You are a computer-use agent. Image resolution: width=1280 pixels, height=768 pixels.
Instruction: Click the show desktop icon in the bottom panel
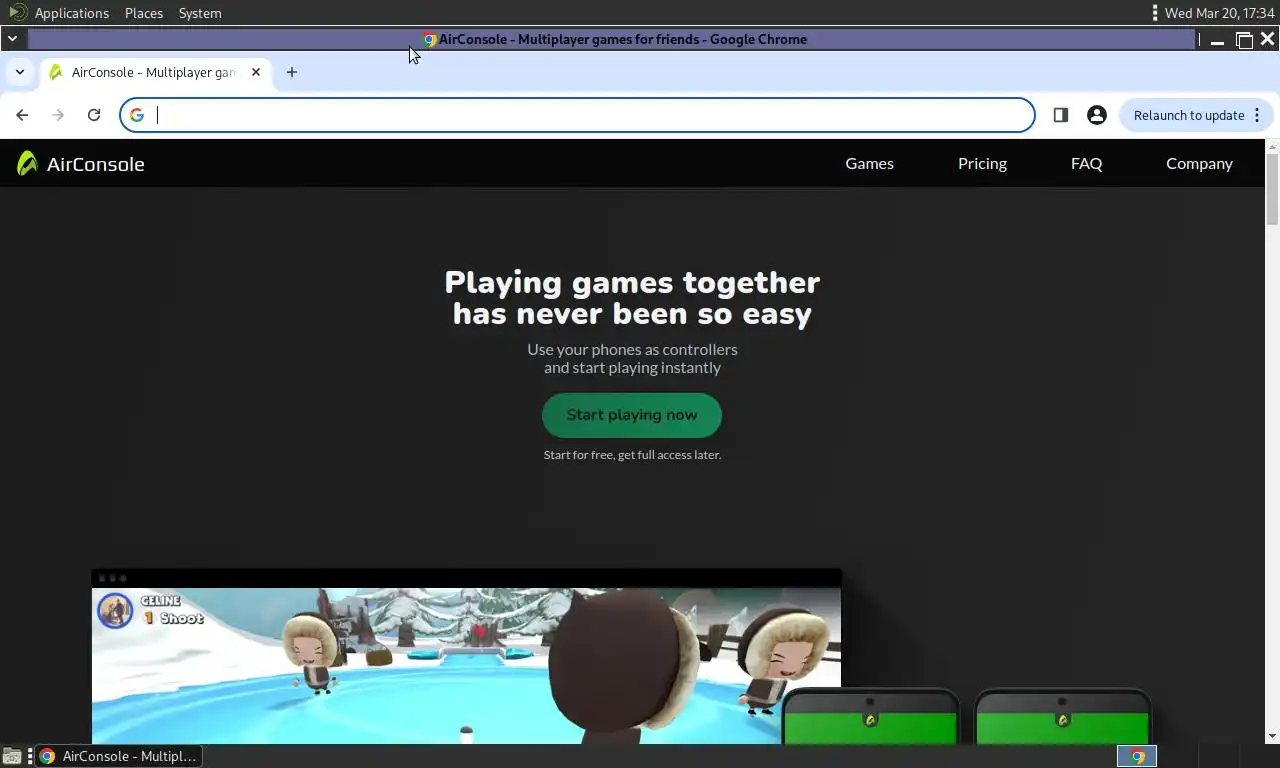pos(12,756)
